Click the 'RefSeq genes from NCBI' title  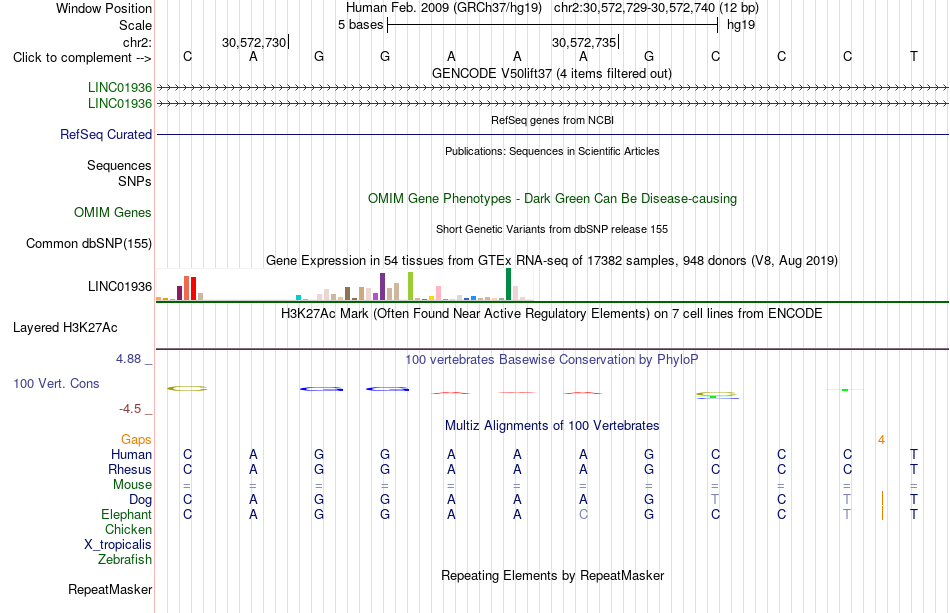pyautogui.click(x=552, y=120)
